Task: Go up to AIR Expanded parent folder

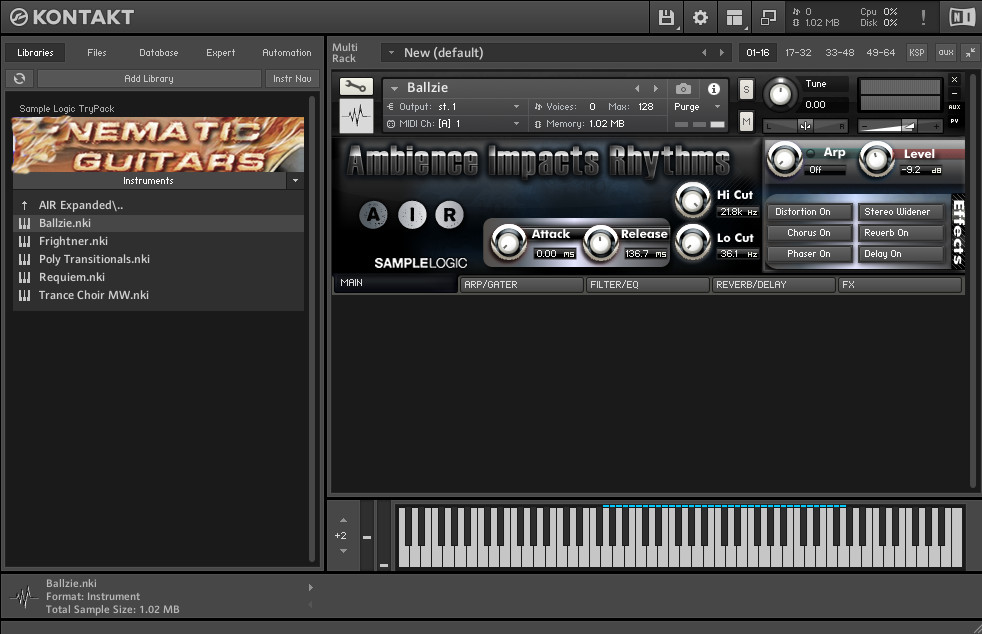Action: click(x=81, y=205)
